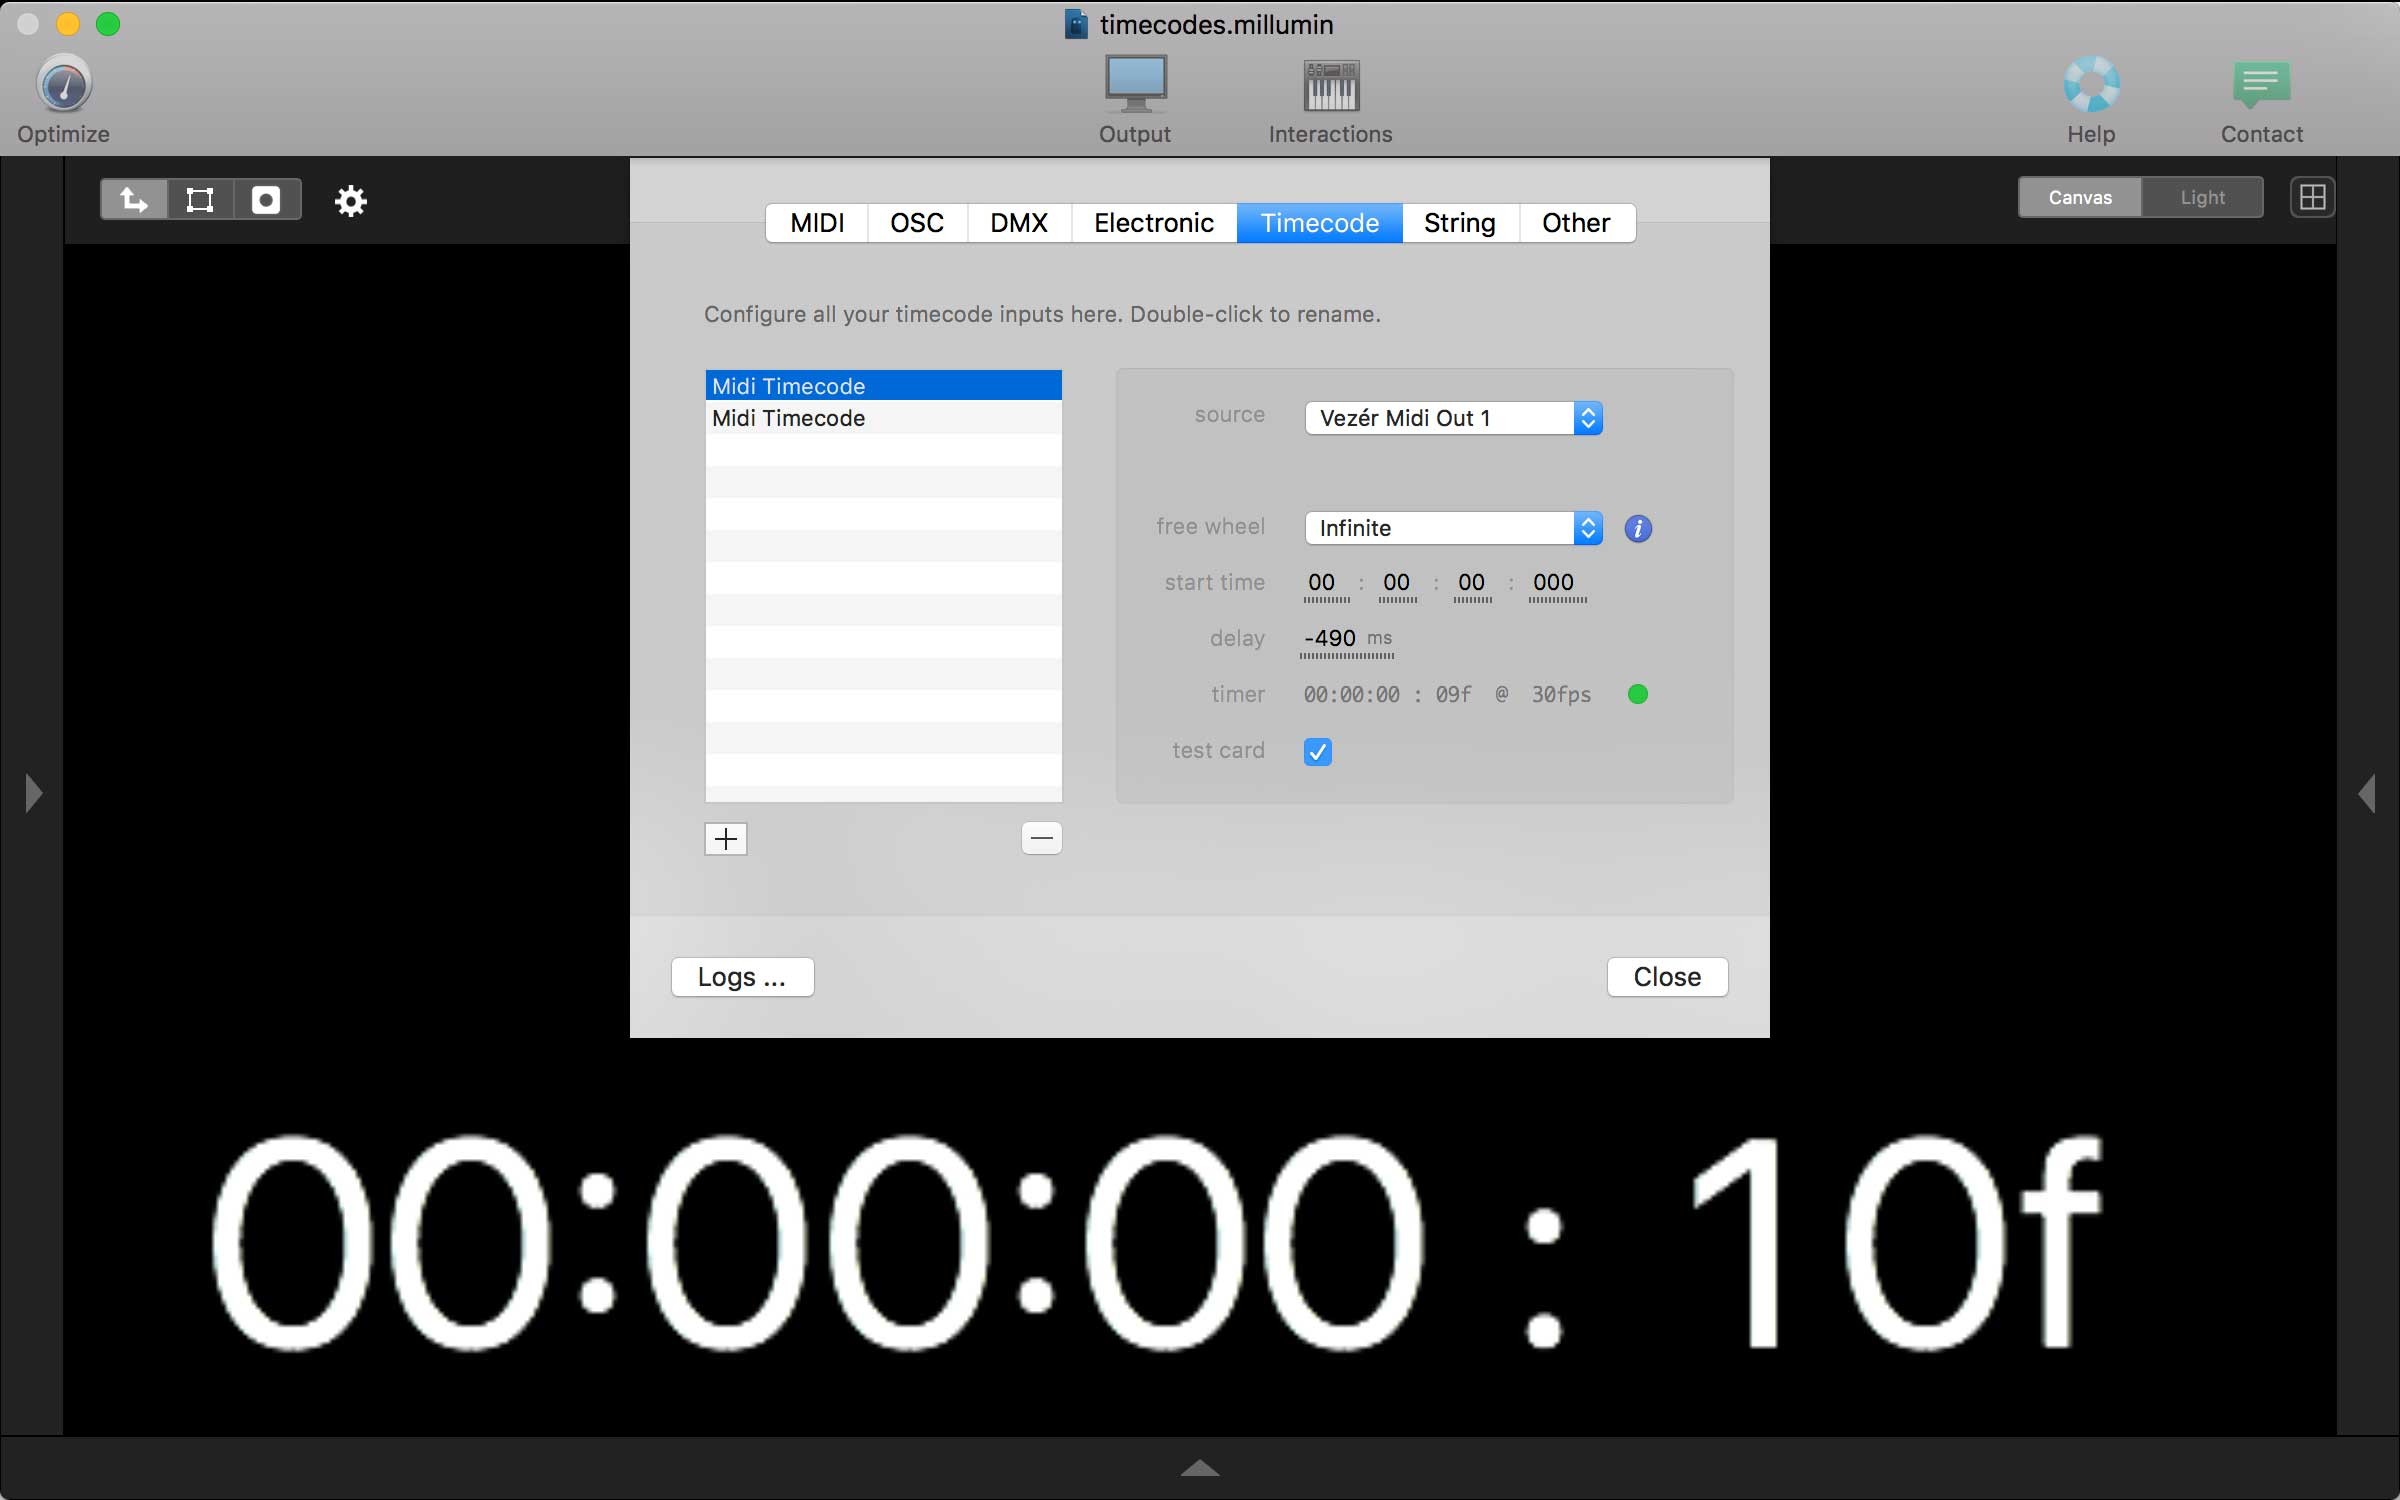
Task: Toggle the test card checkbox
Action: (1317, 750)
